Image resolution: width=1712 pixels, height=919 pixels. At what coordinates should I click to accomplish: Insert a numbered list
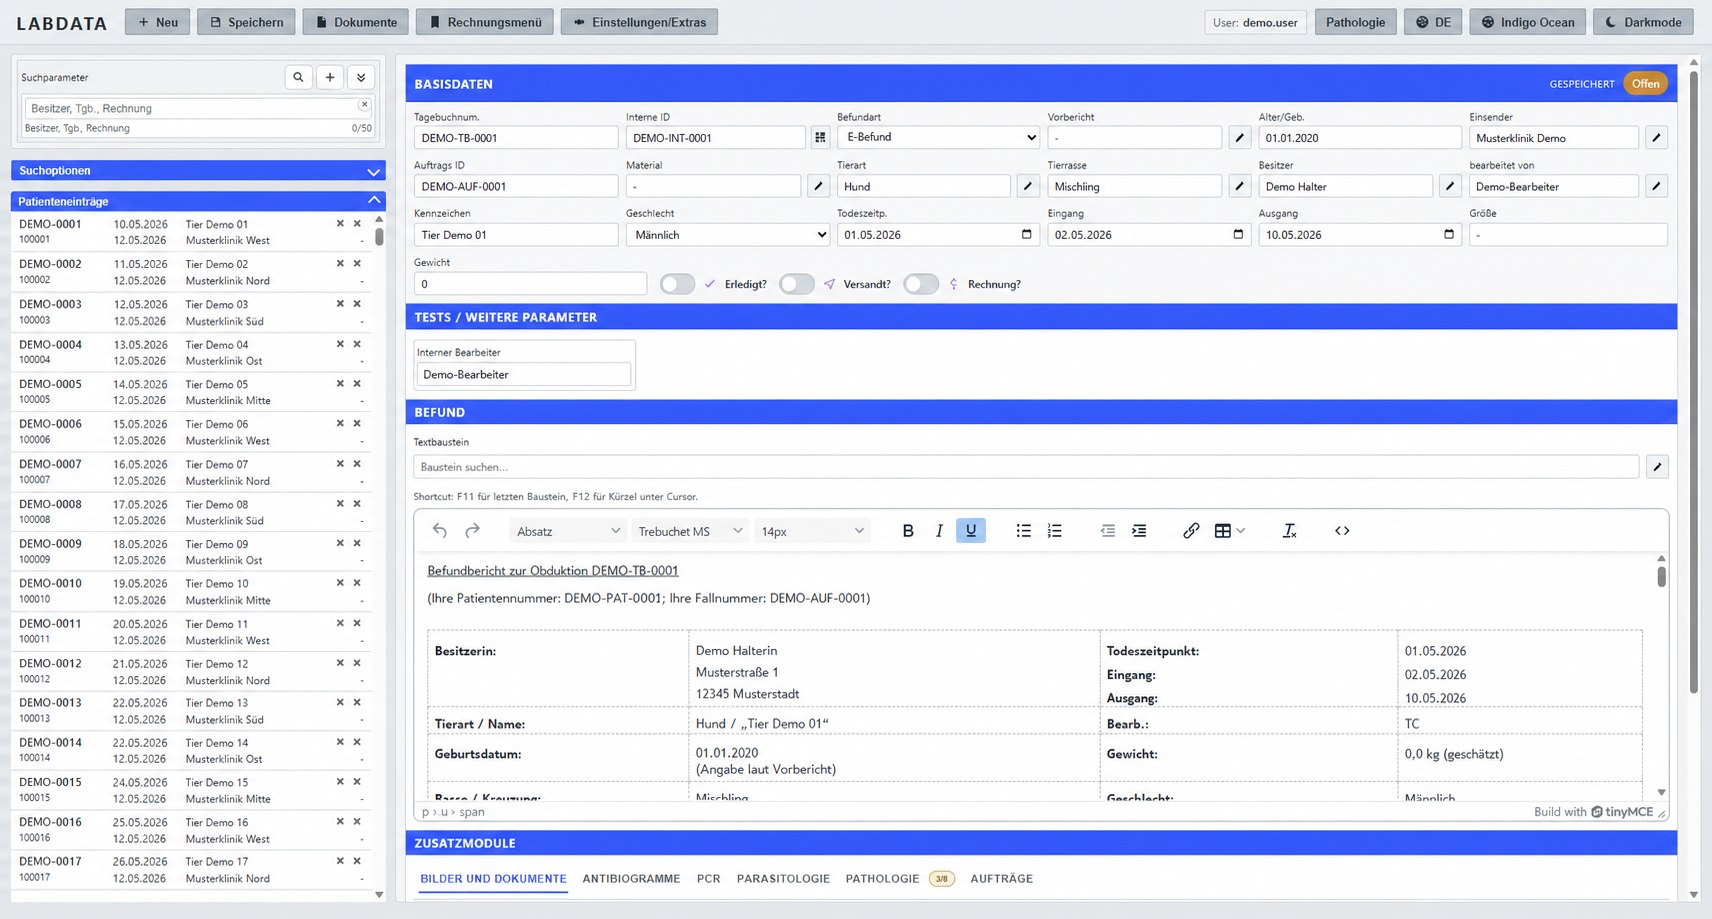coord(1055,531)
